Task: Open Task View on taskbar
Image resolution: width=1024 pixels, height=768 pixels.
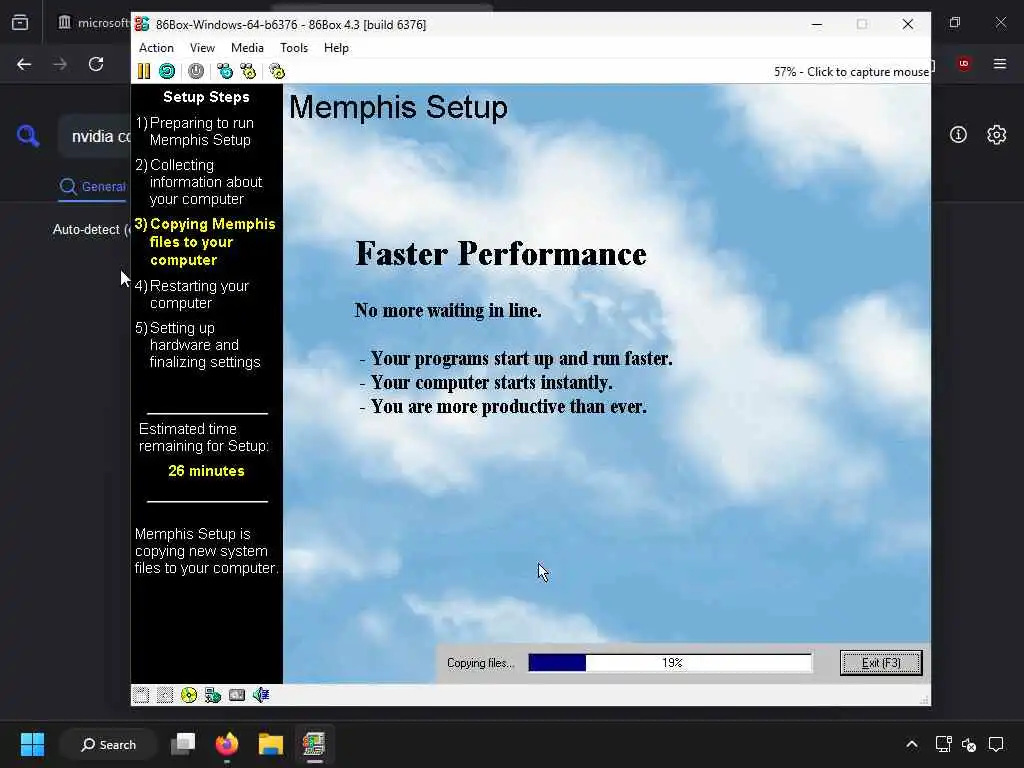Action: [183, 744]
